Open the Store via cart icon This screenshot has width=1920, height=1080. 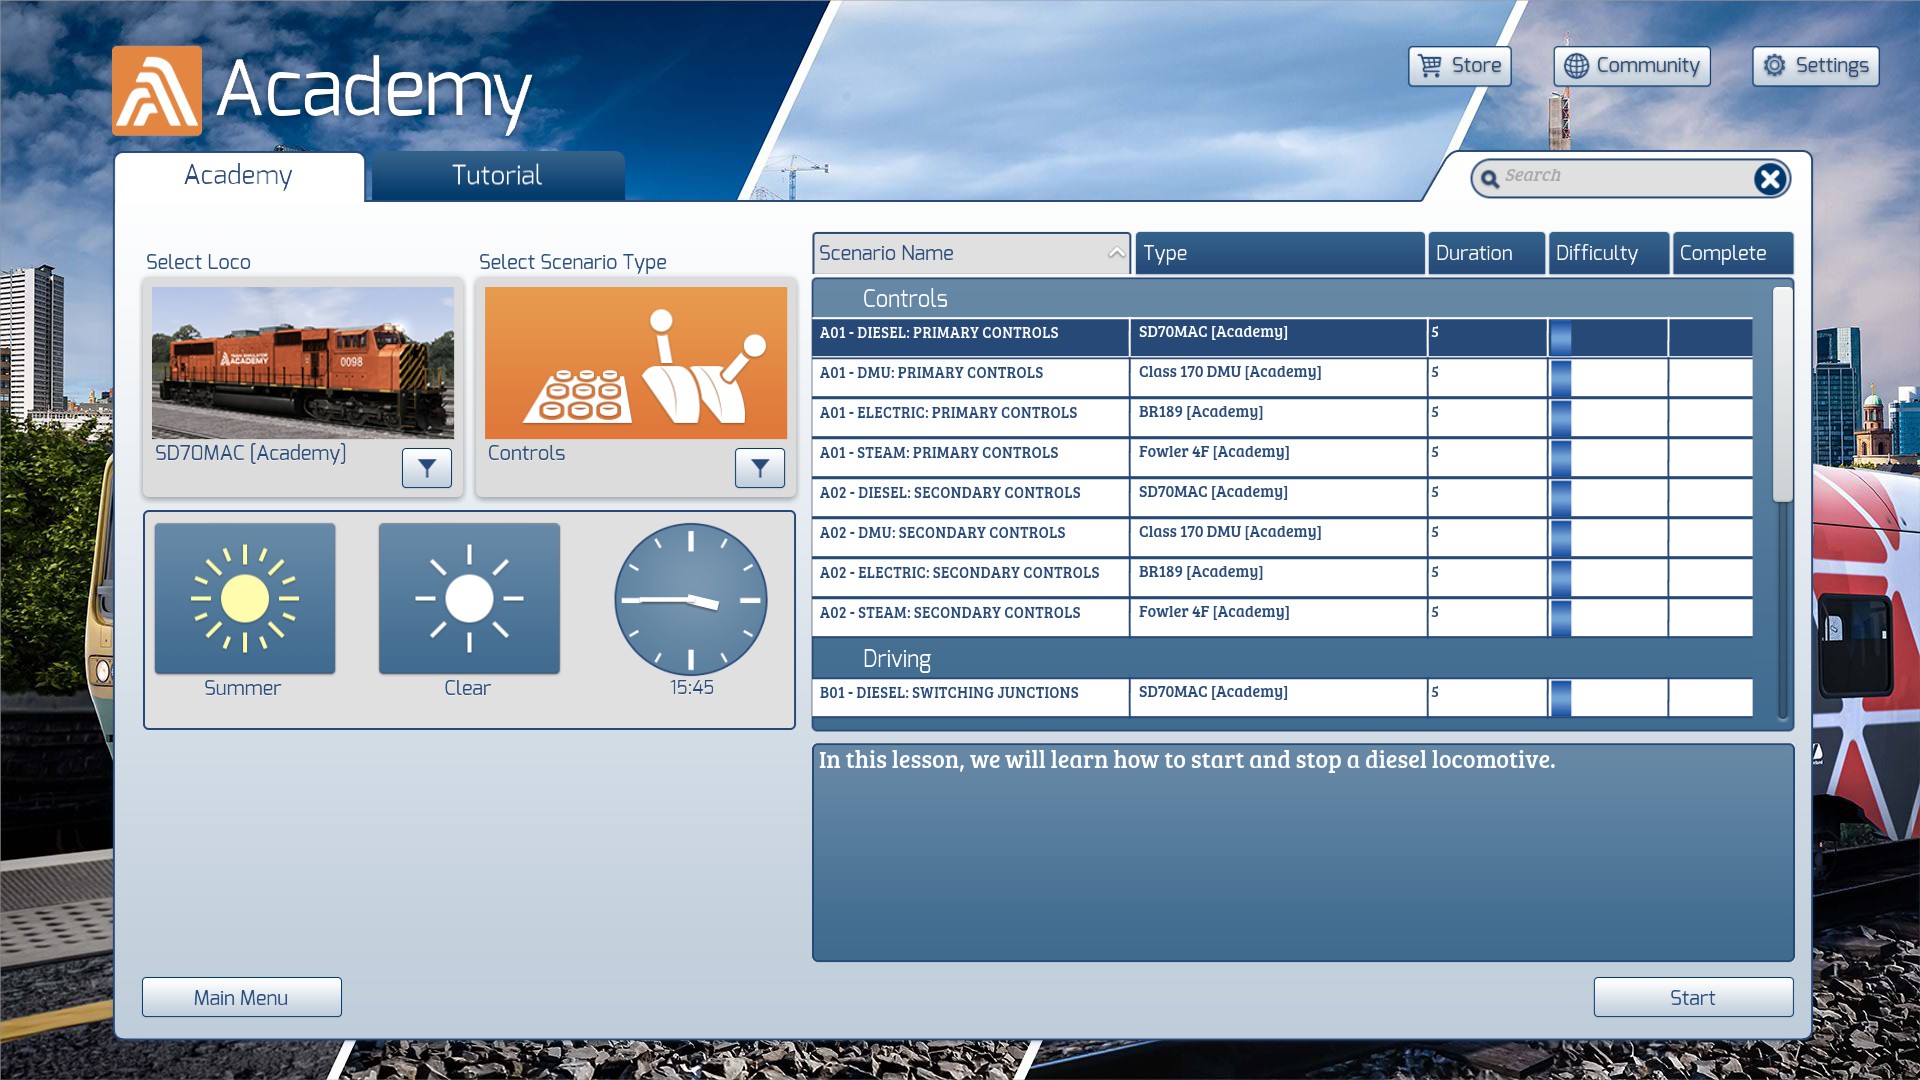1431,66
